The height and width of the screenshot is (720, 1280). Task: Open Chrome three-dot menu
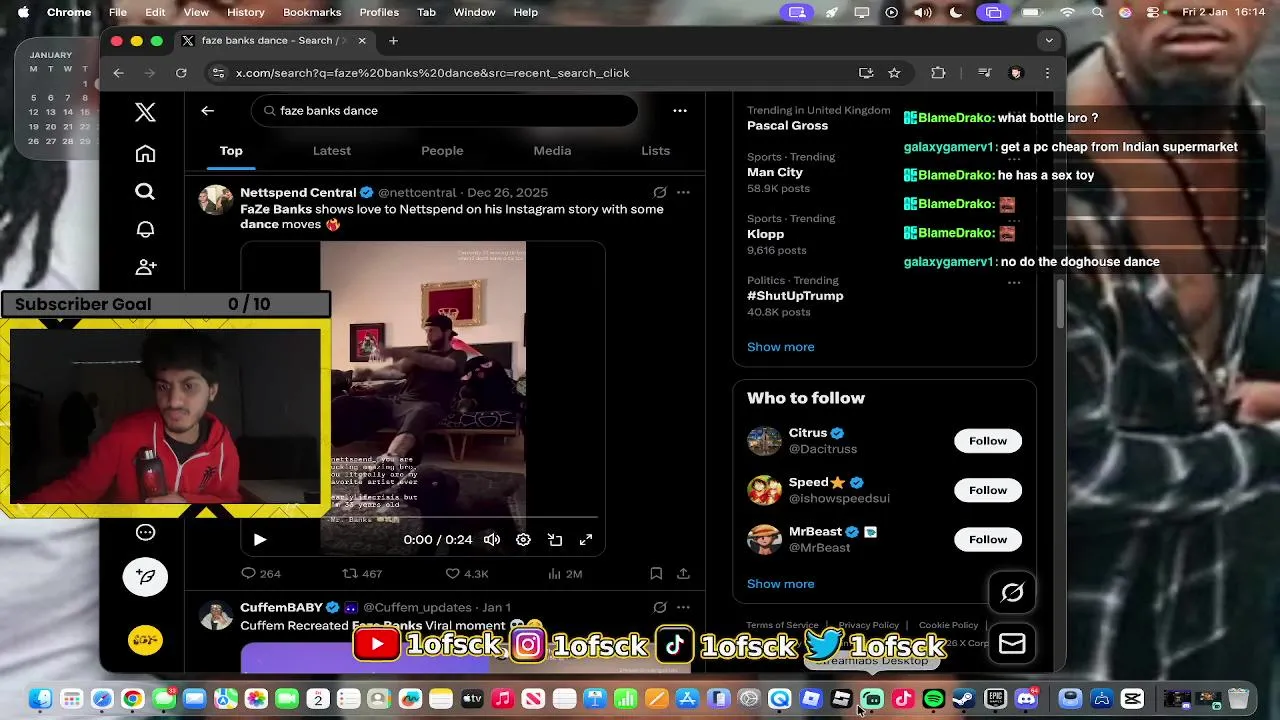[x=1047, y=73]
